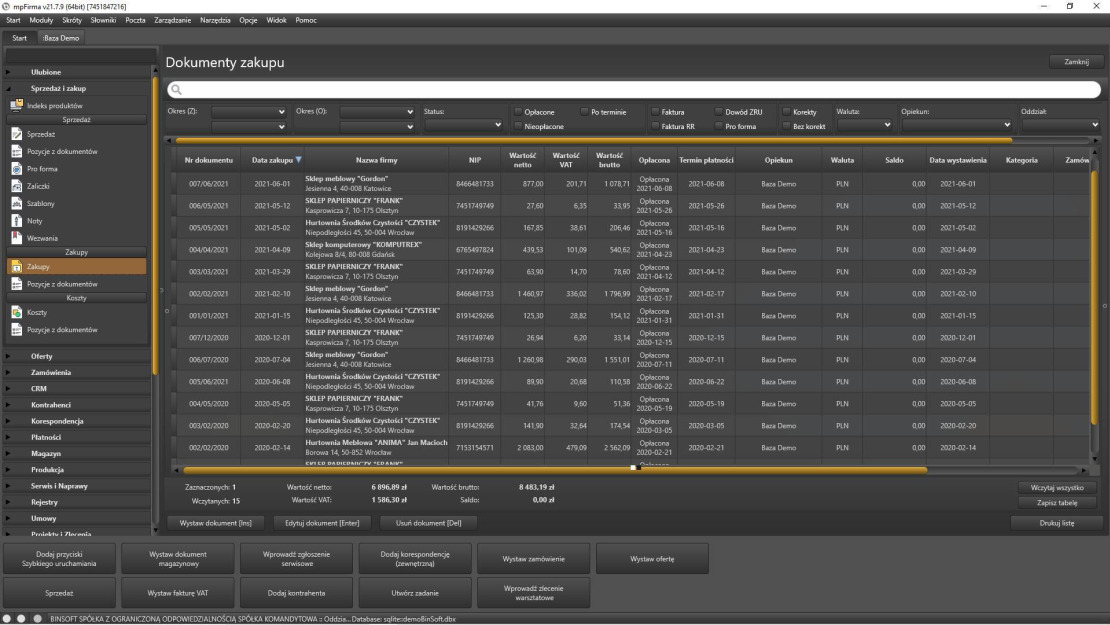Enable the Opłacone filter checkbox
1110x625 pixels.
pos(518,111)
